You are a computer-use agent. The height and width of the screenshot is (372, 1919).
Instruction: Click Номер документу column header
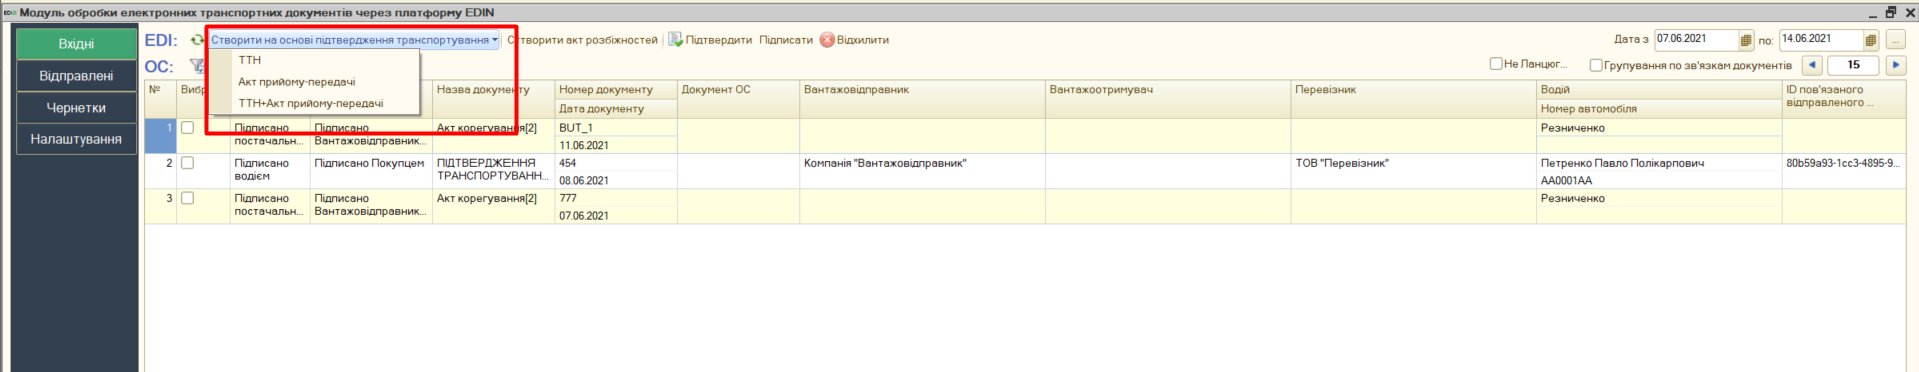[x=616, y=90]
